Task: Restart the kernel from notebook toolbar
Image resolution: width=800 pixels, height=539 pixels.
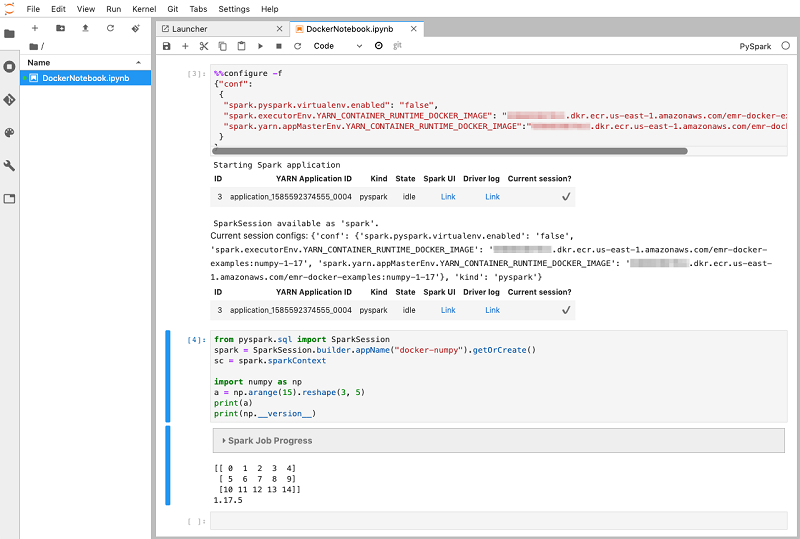Action: coord(297,46)
